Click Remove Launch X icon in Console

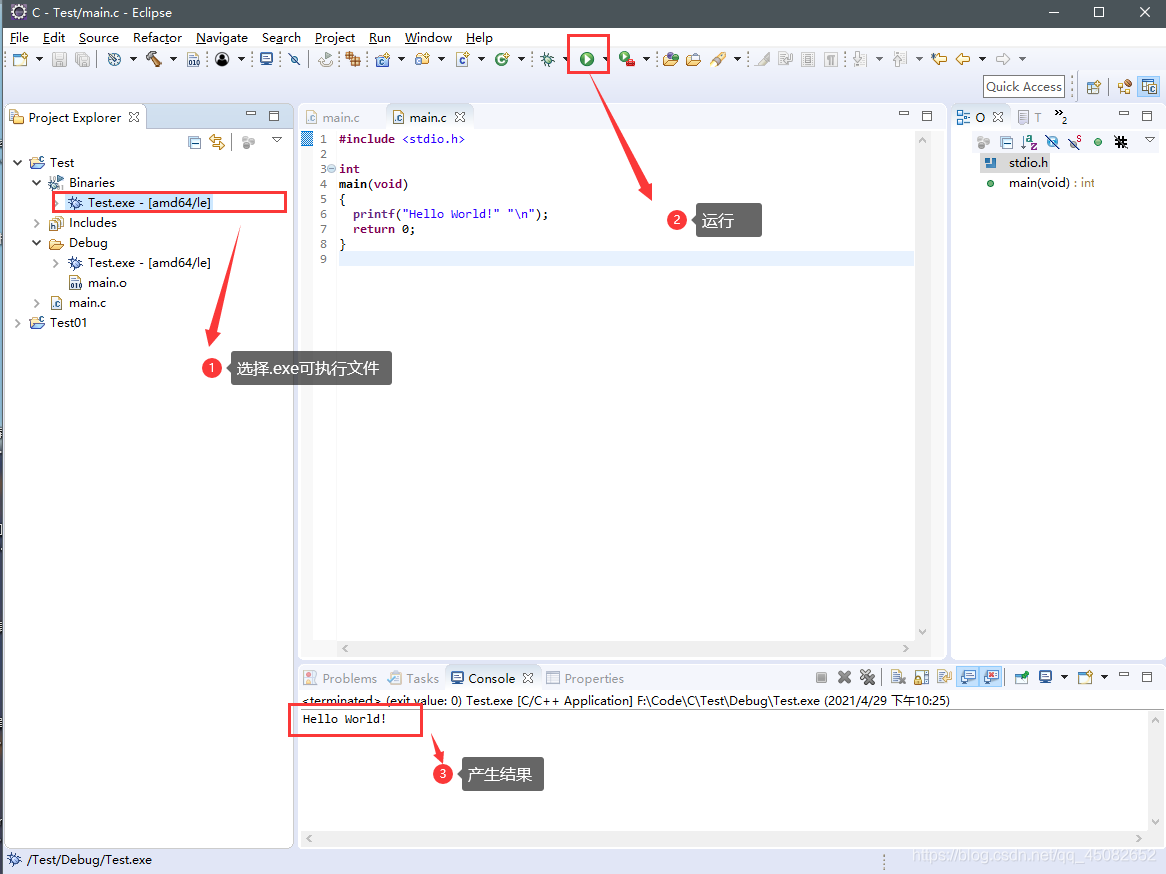844,677
